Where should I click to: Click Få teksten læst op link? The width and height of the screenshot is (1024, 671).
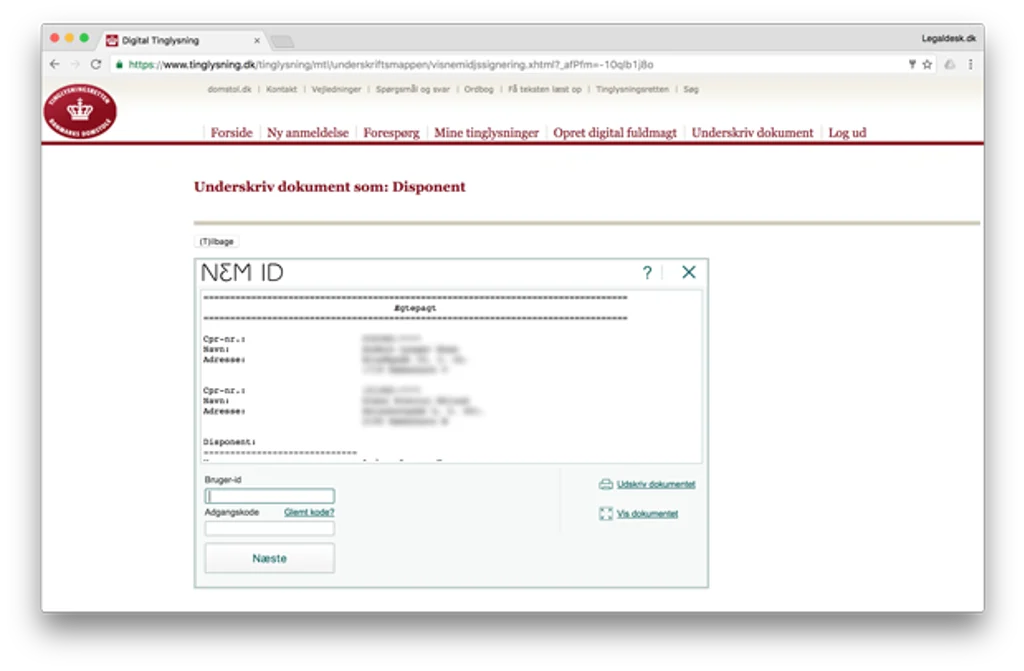pos(545,90)
